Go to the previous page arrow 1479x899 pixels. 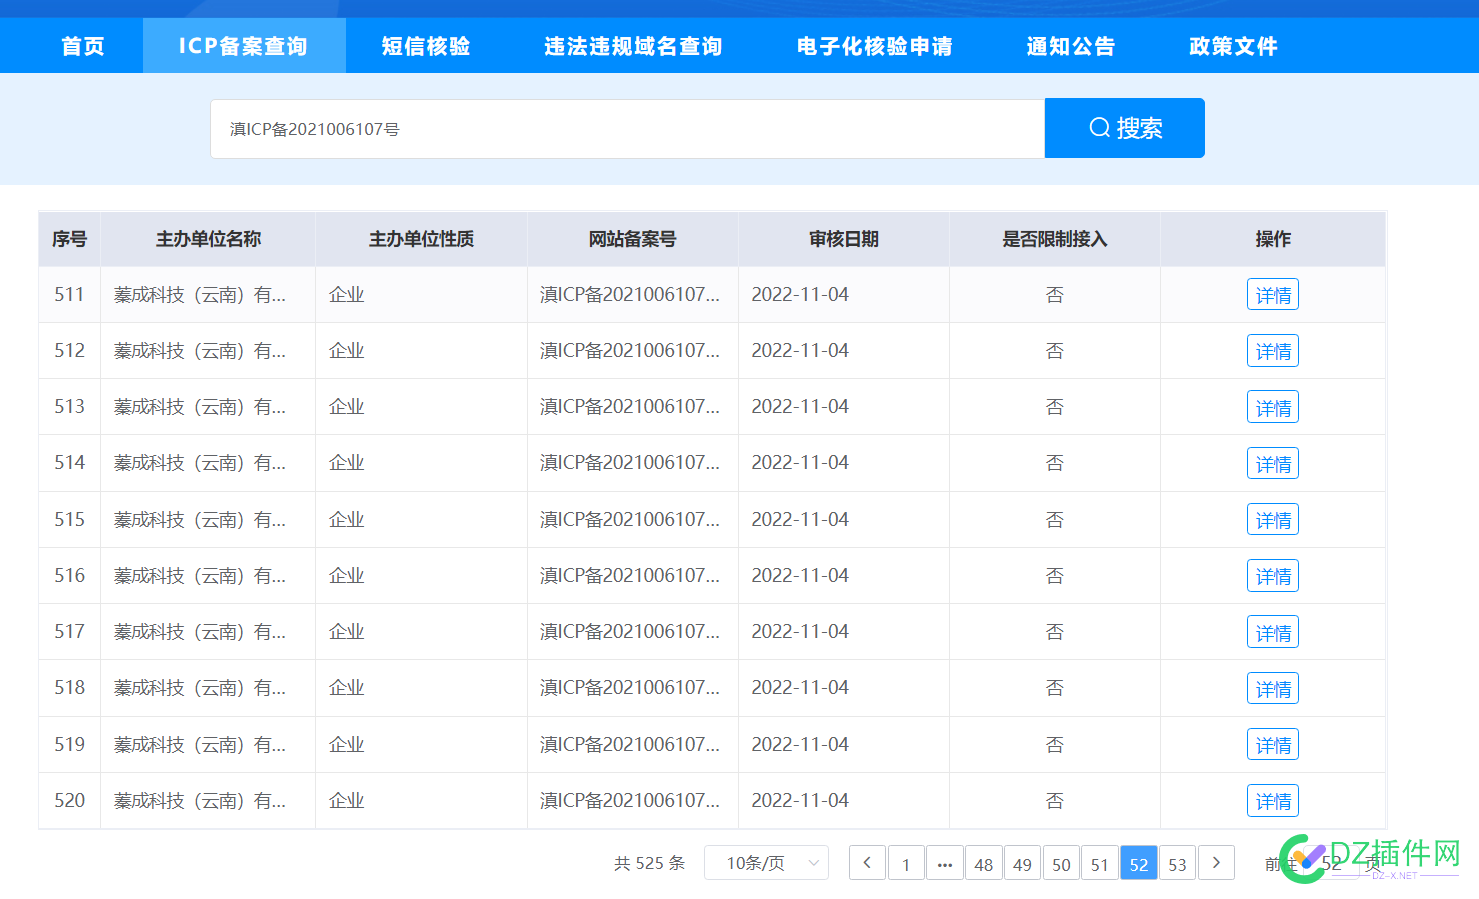[x=867, y=863]
